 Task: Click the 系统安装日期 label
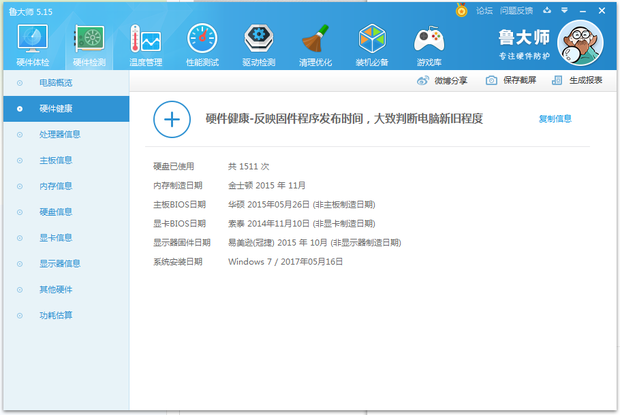click(178, 262)
